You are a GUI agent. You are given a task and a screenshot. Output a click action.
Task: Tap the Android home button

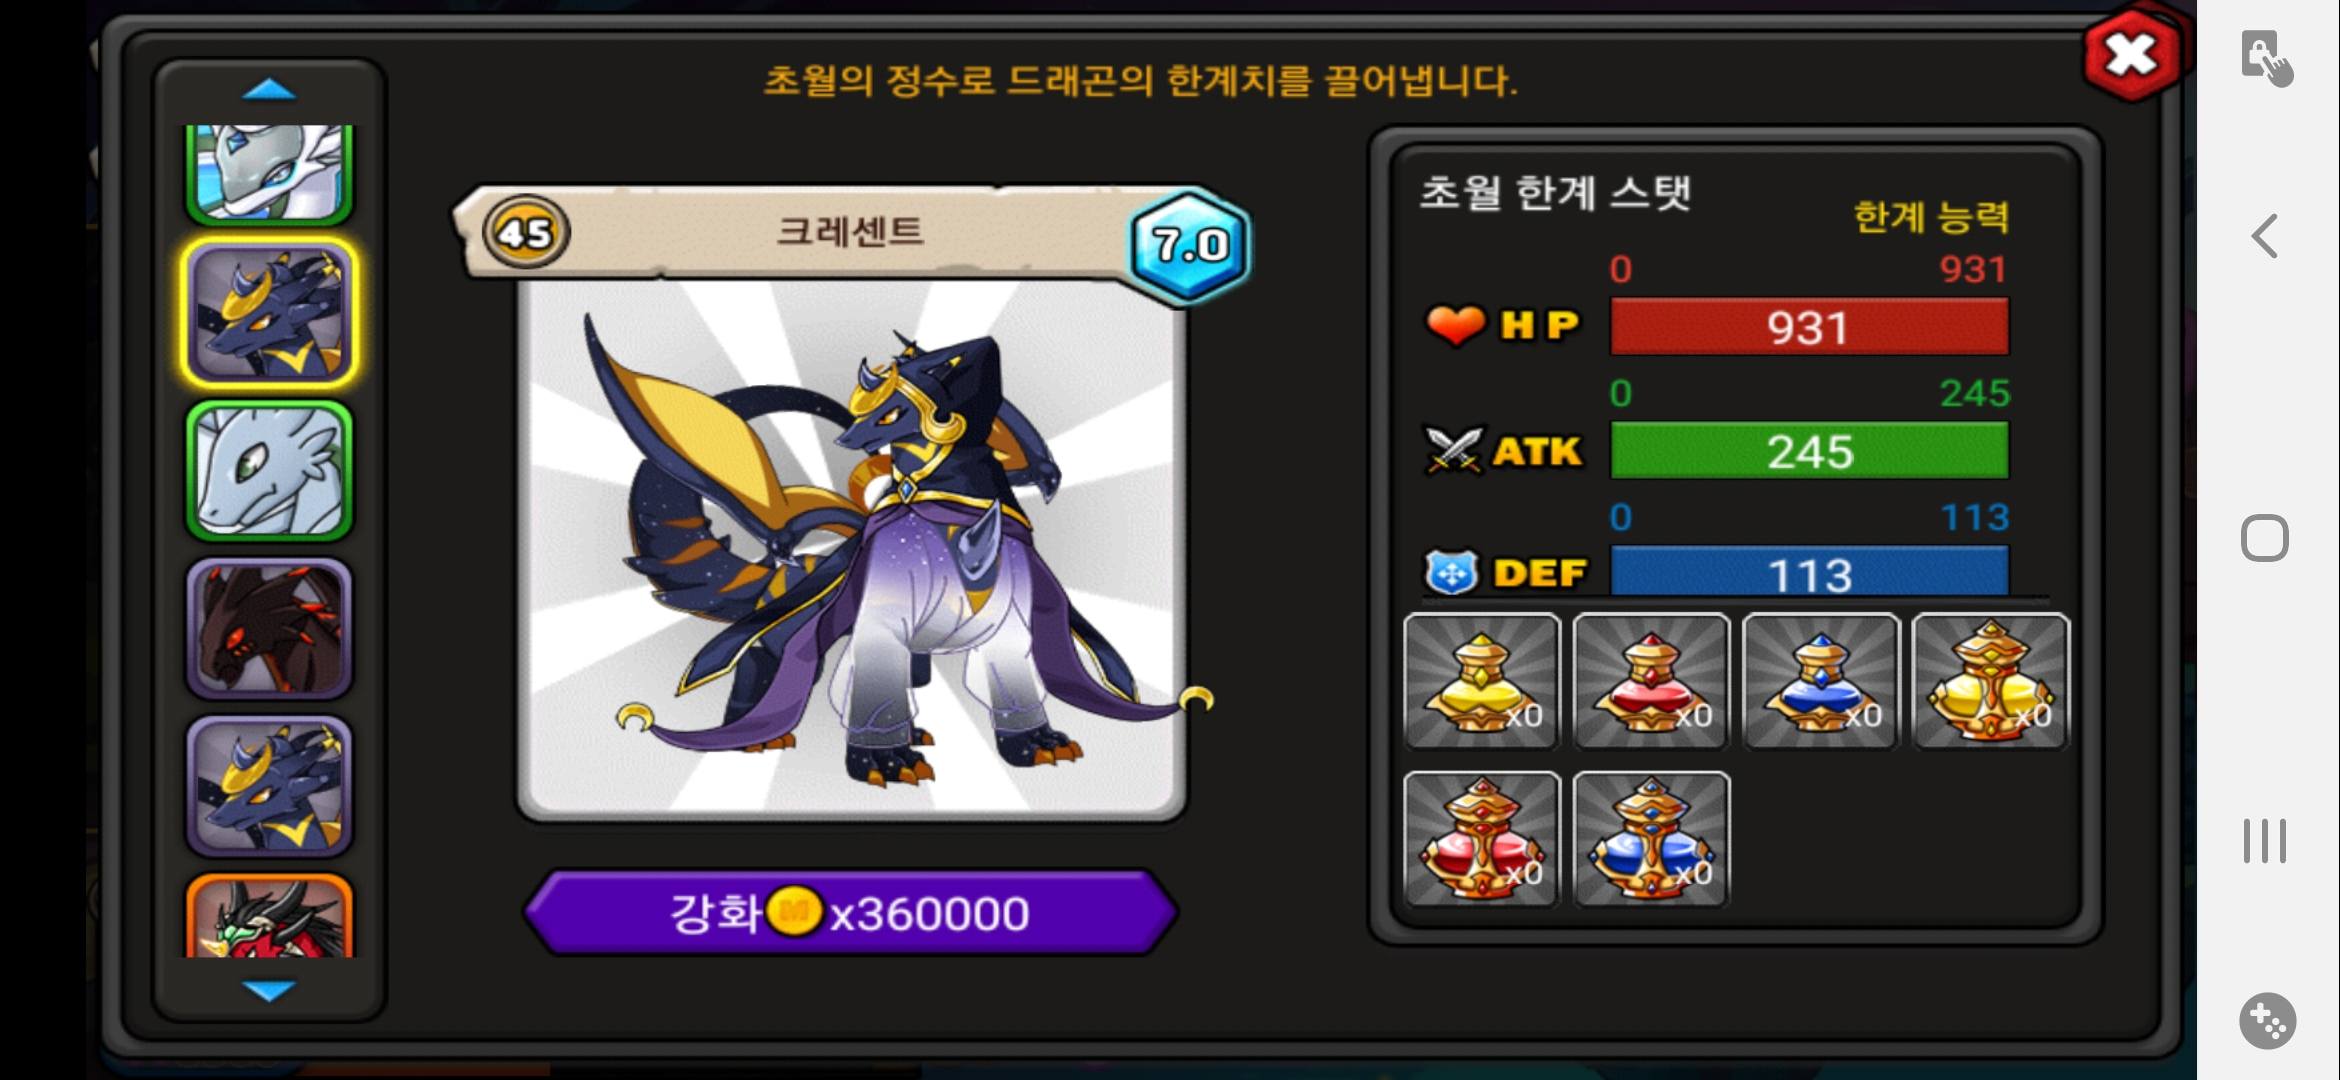tap(2265, 539)
